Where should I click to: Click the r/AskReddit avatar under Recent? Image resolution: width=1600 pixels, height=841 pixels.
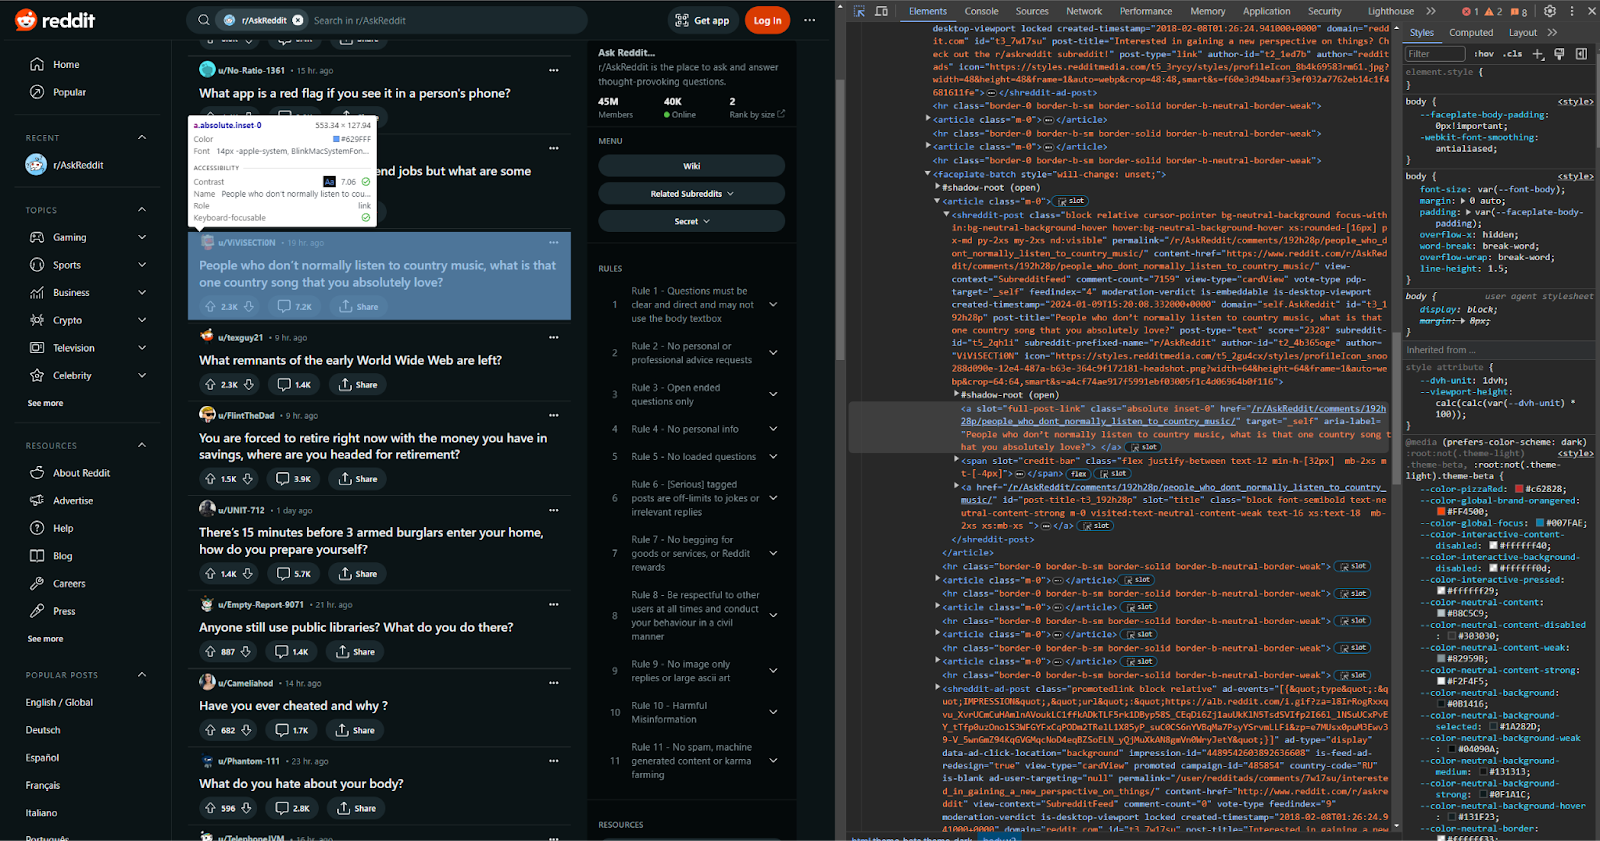(36, 165)
